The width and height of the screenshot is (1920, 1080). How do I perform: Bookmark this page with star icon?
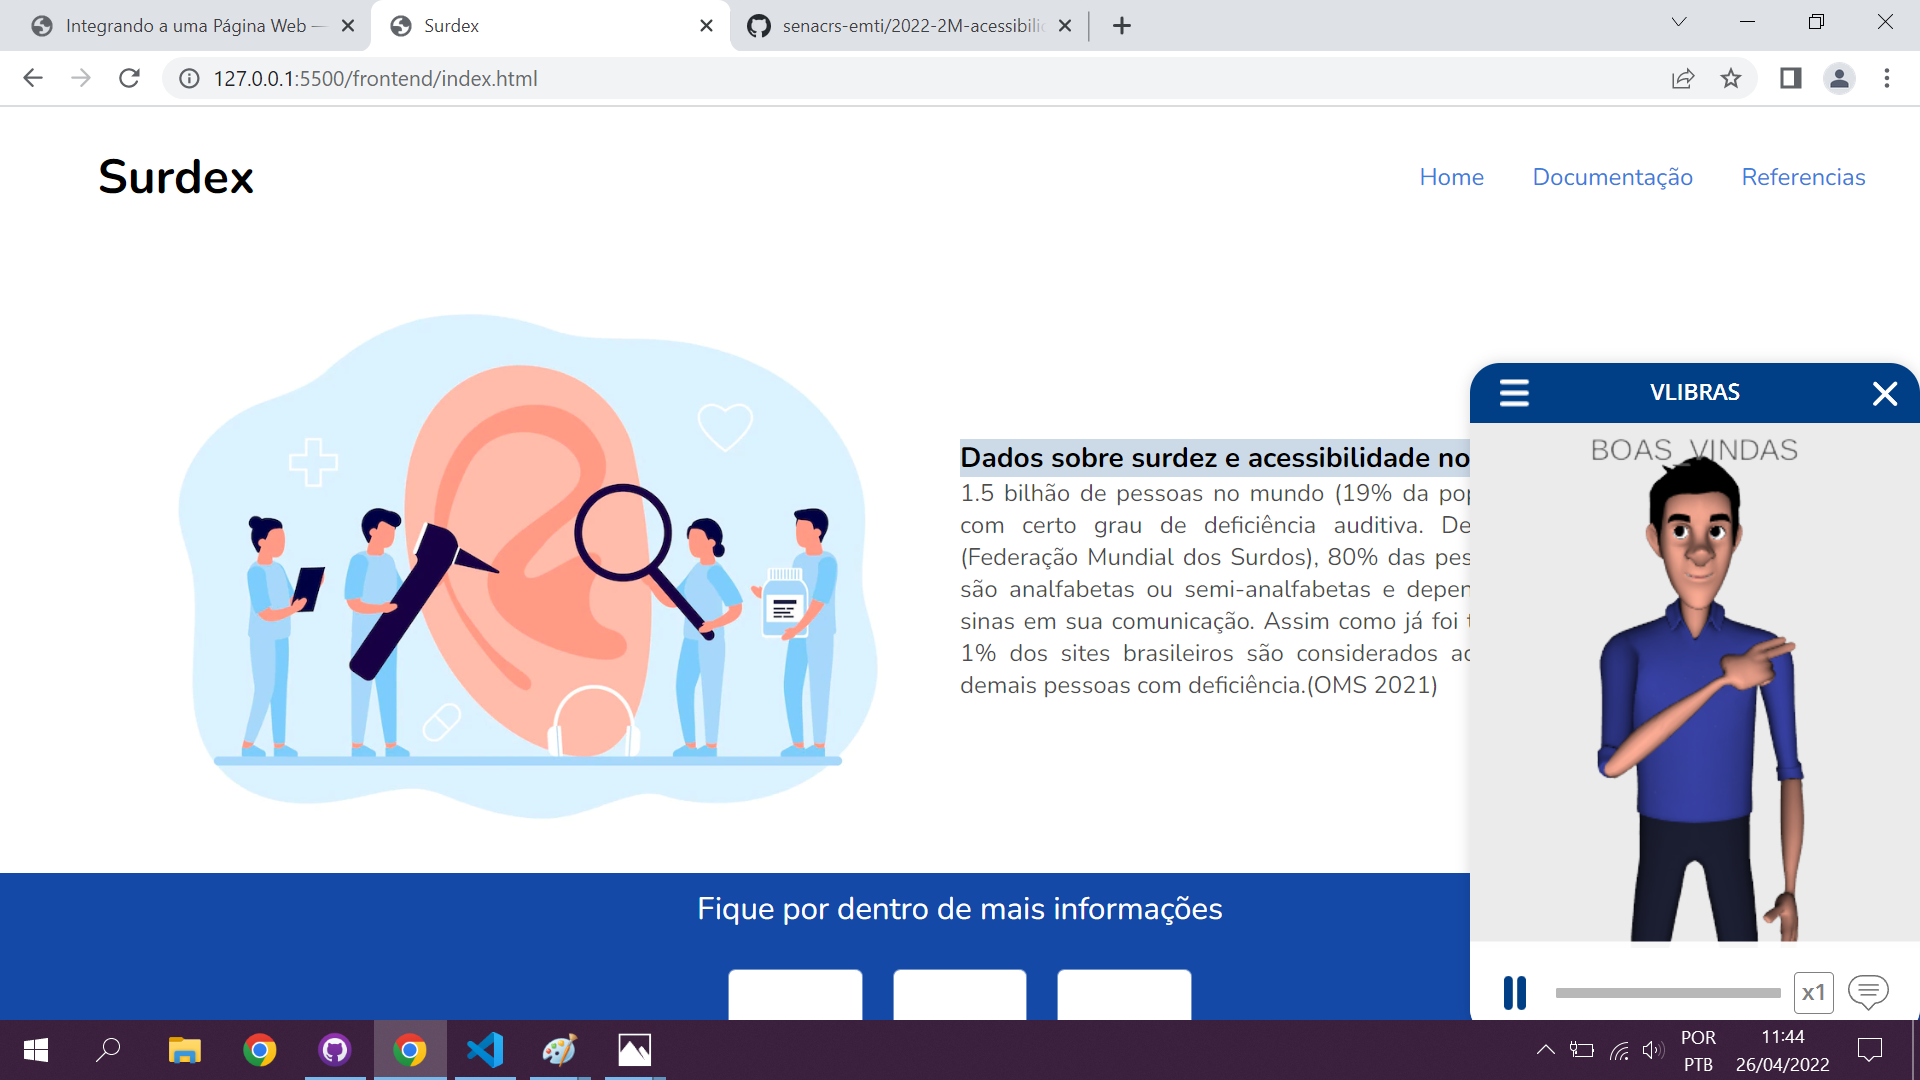tap(1731, 79)
